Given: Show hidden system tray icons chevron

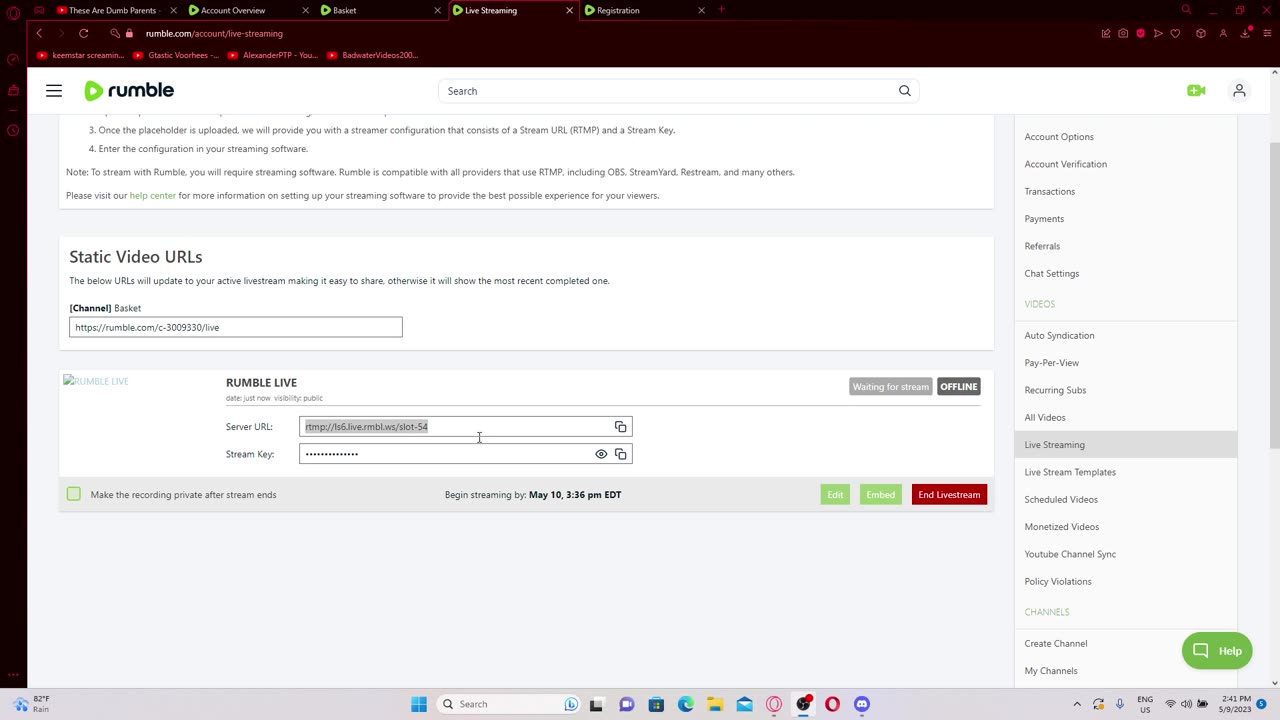Looking at the screenshot, I should tap(1077, 704).
